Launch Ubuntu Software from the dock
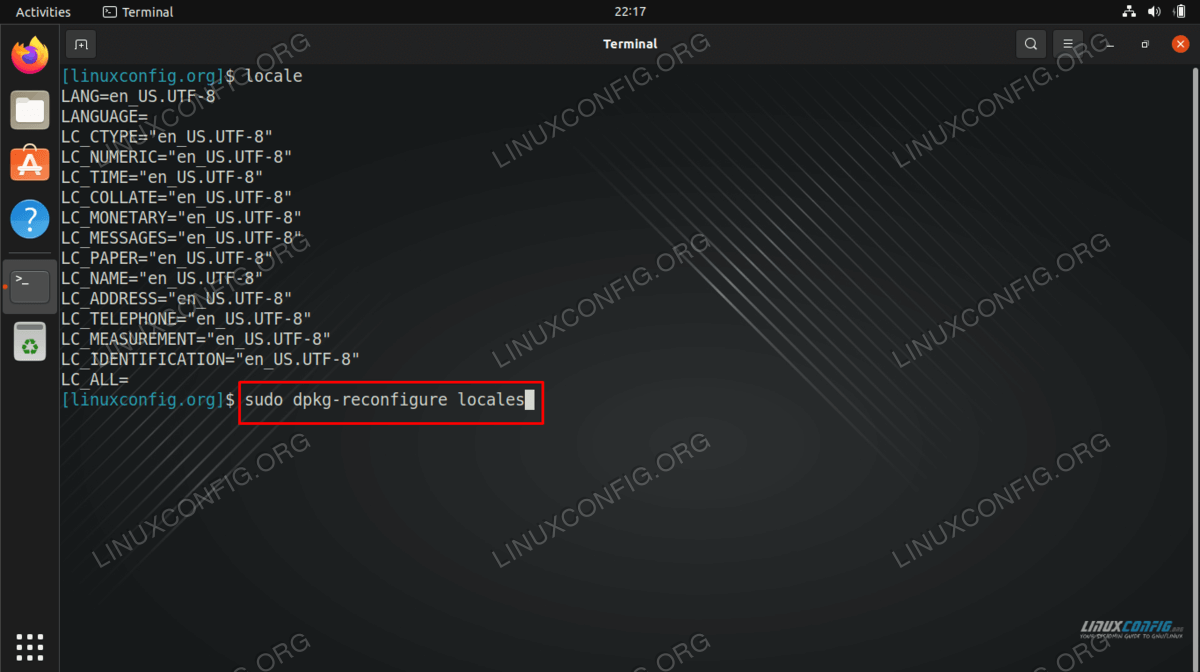This screenshot has width=1200, height=672. pos(30,164)
